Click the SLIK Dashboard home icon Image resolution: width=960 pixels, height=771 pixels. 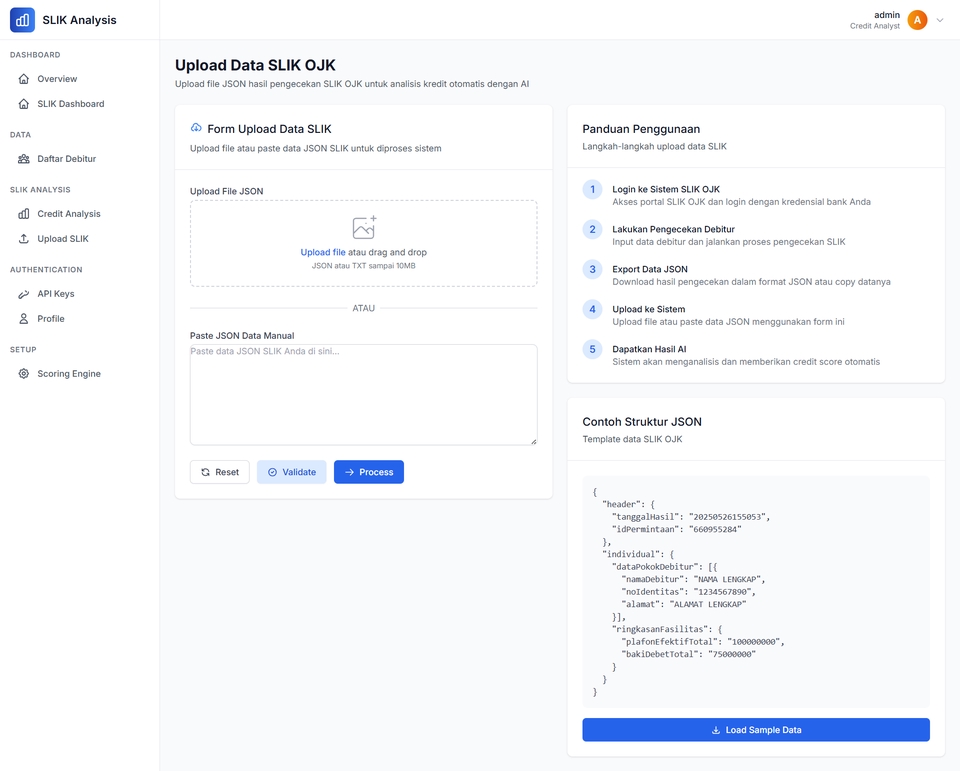coord(24,104)
